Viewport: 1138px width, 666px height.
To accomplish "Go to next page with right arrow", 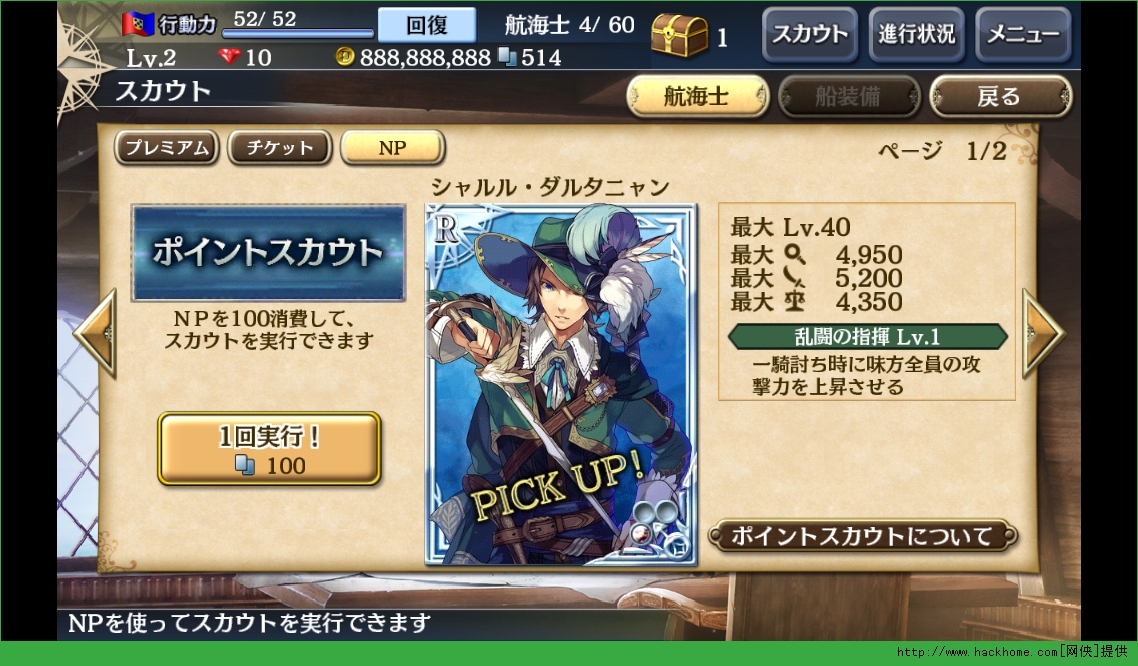I will [x=1042, y=333].
